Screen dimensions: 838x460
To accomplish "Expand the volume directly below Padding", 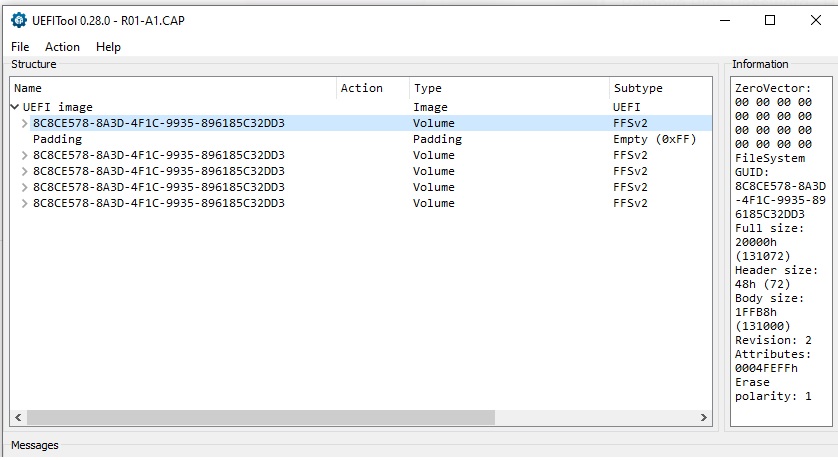I will tap(25, 155).
